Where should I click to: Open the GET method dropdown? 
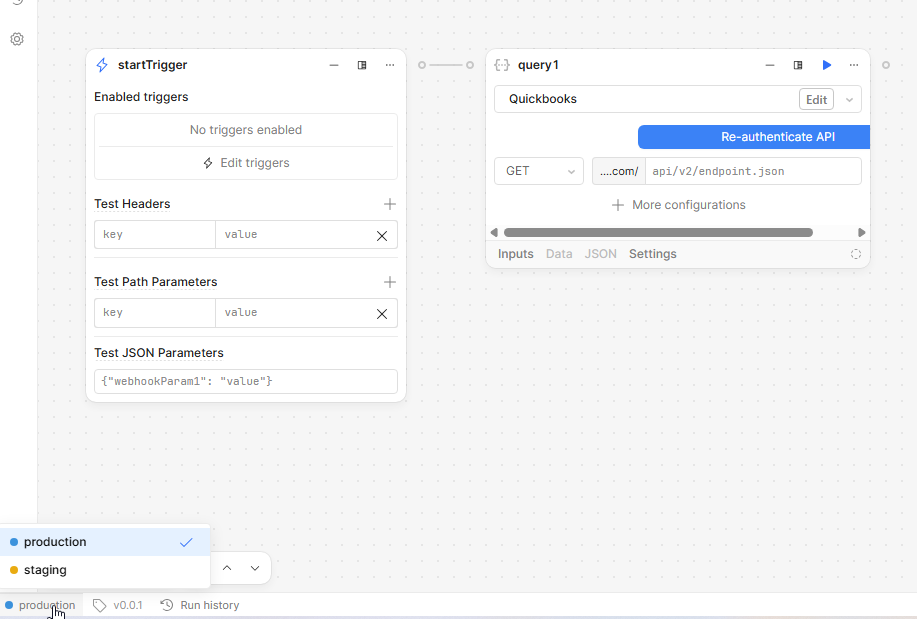[x=539, y=171]
